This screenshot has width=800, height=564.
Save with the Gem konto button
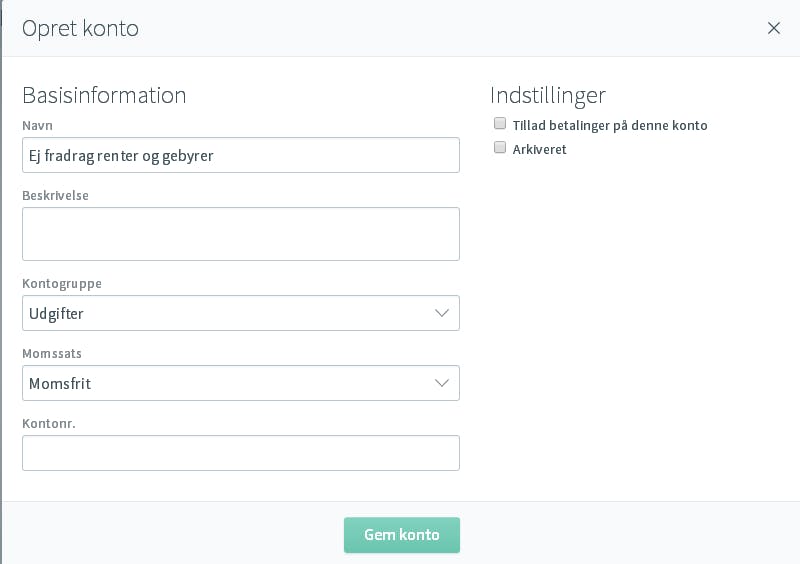click(402, 535)
